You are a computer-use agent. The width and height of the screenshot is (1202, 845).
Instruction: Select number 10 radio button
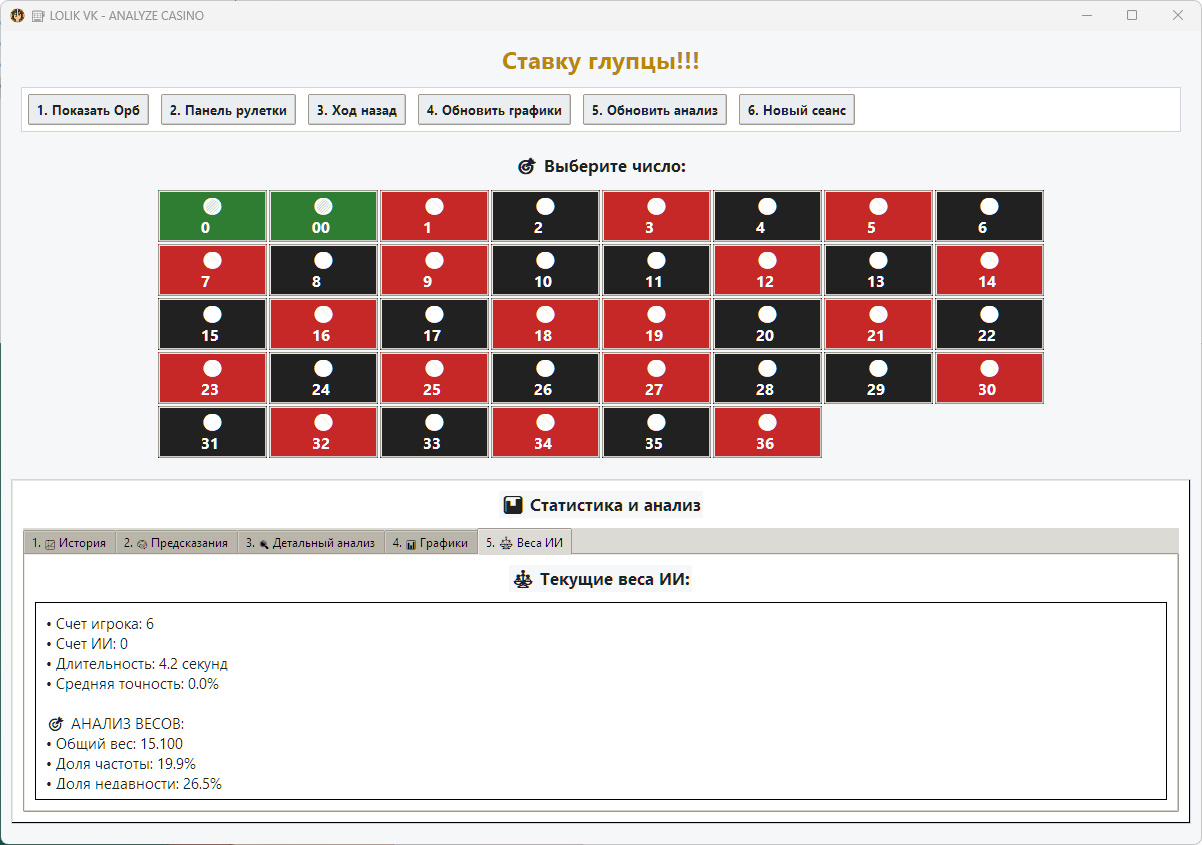click(x=545, y=270)
